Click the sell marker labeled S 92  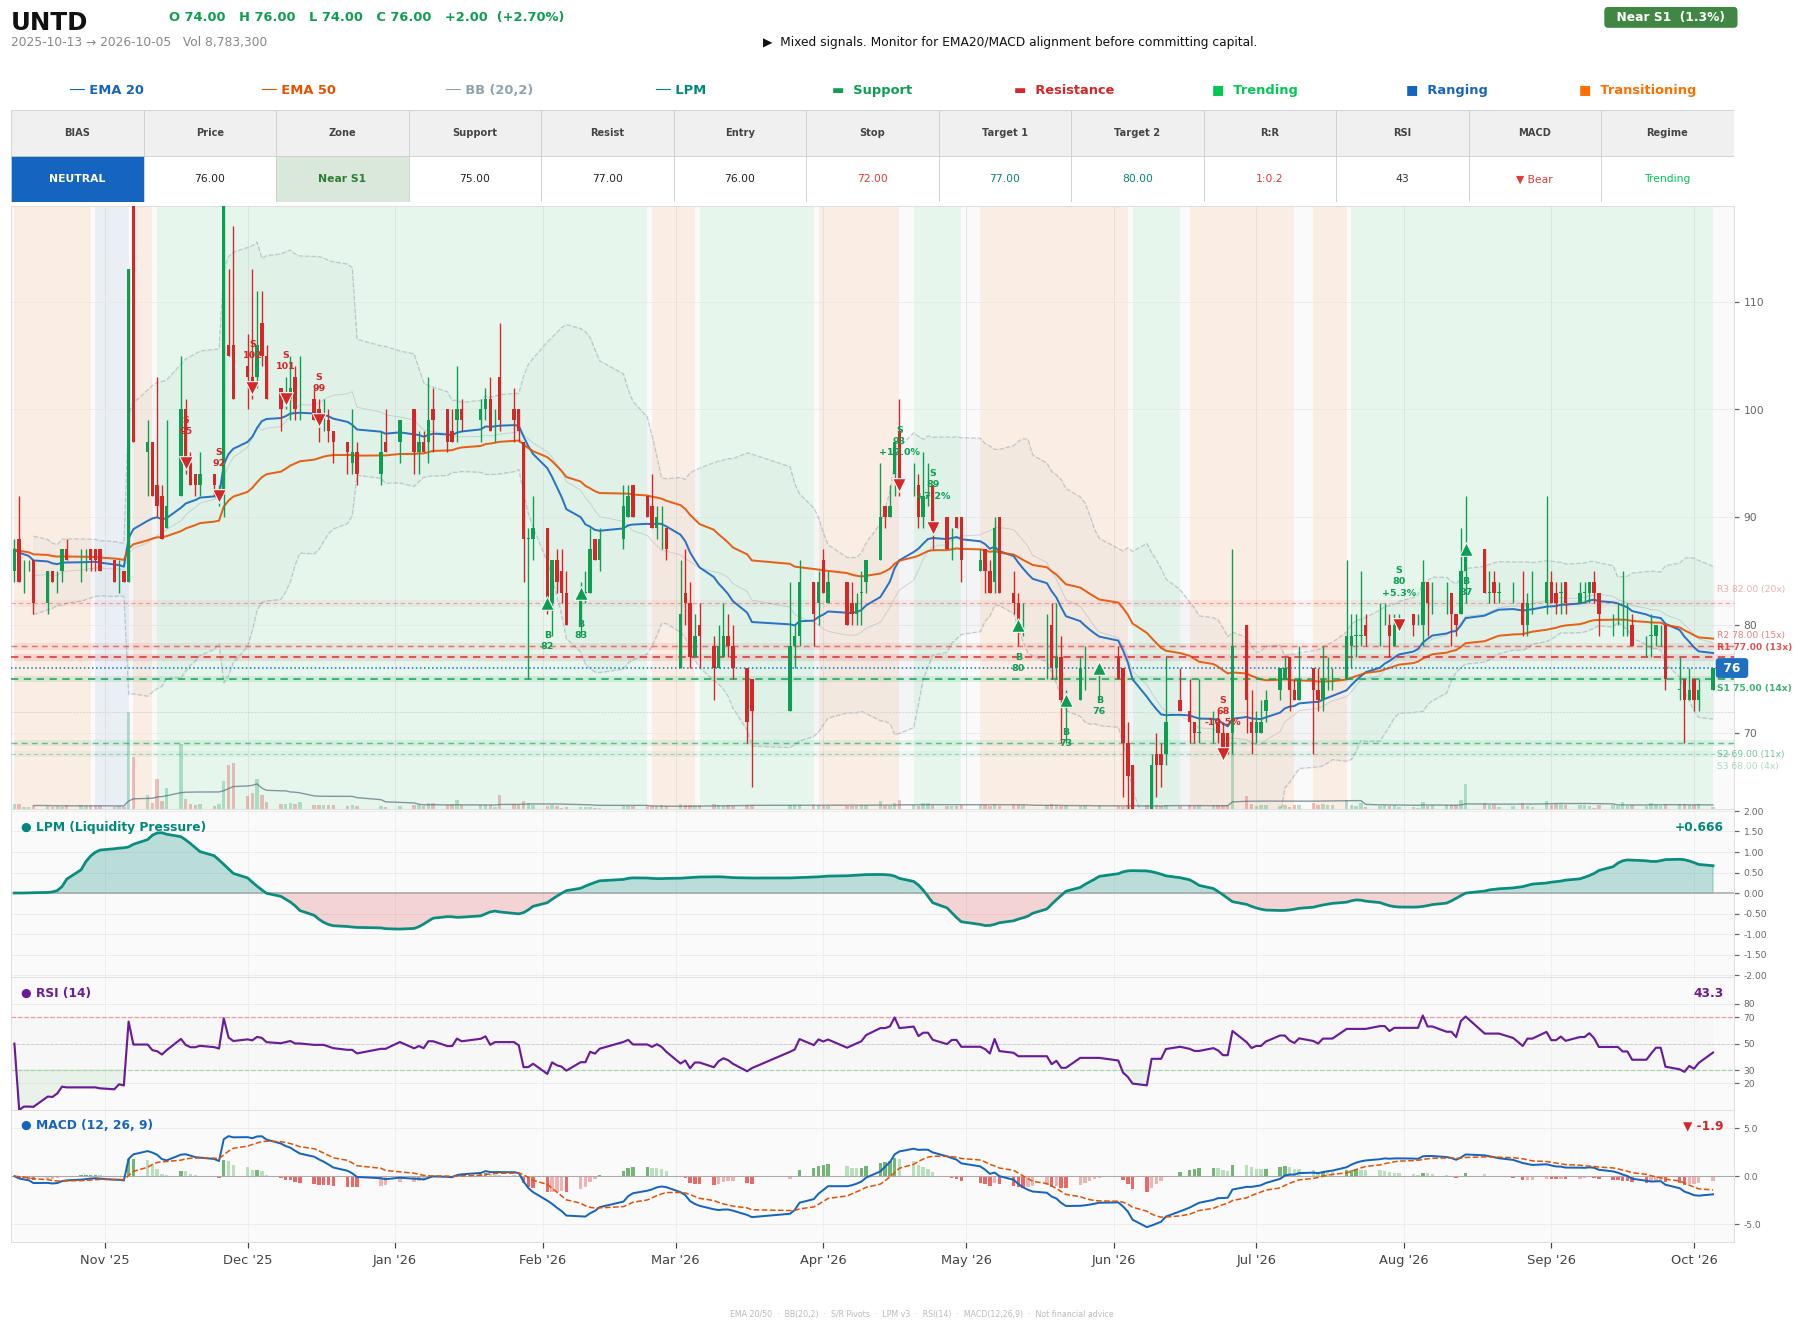point(219,496)
